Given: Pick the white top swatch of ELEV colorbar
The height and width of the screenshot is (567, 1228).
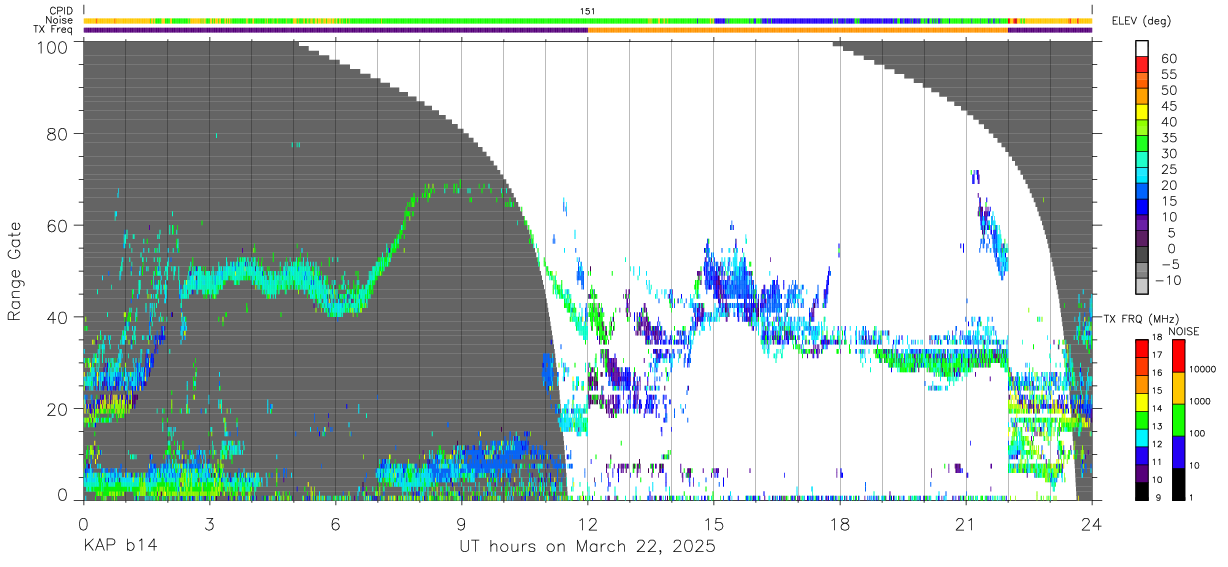Looking at the screenshot, I should tap(1143, 49).
